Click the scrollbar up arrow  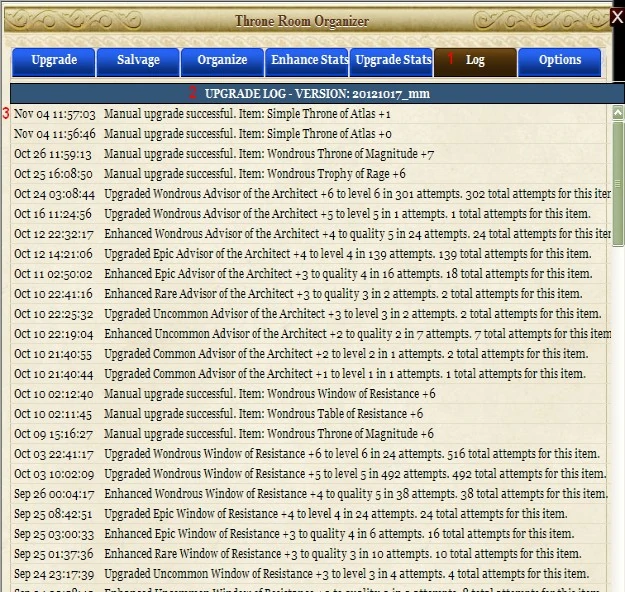(618, 113)
